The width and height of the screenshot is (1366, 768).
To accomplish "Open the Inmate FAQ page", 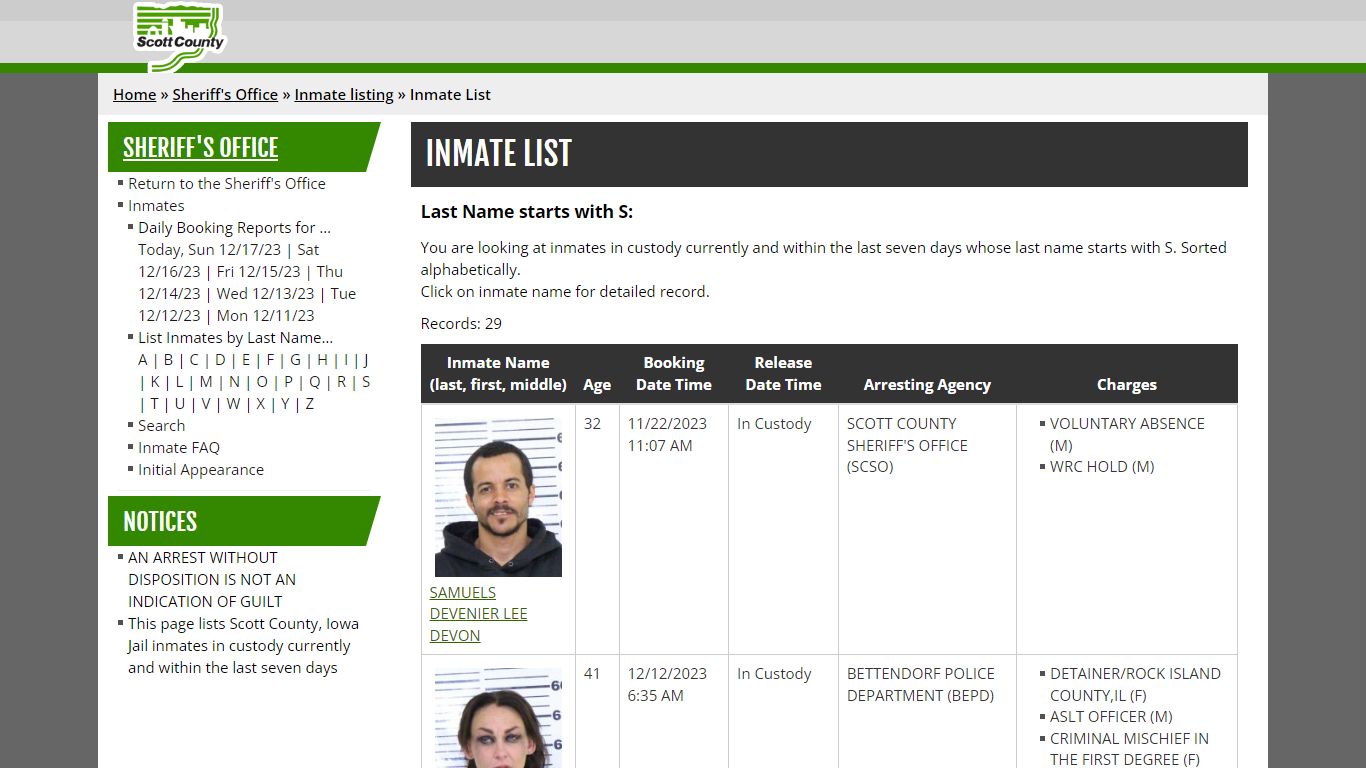I will [x=179, y=447].
